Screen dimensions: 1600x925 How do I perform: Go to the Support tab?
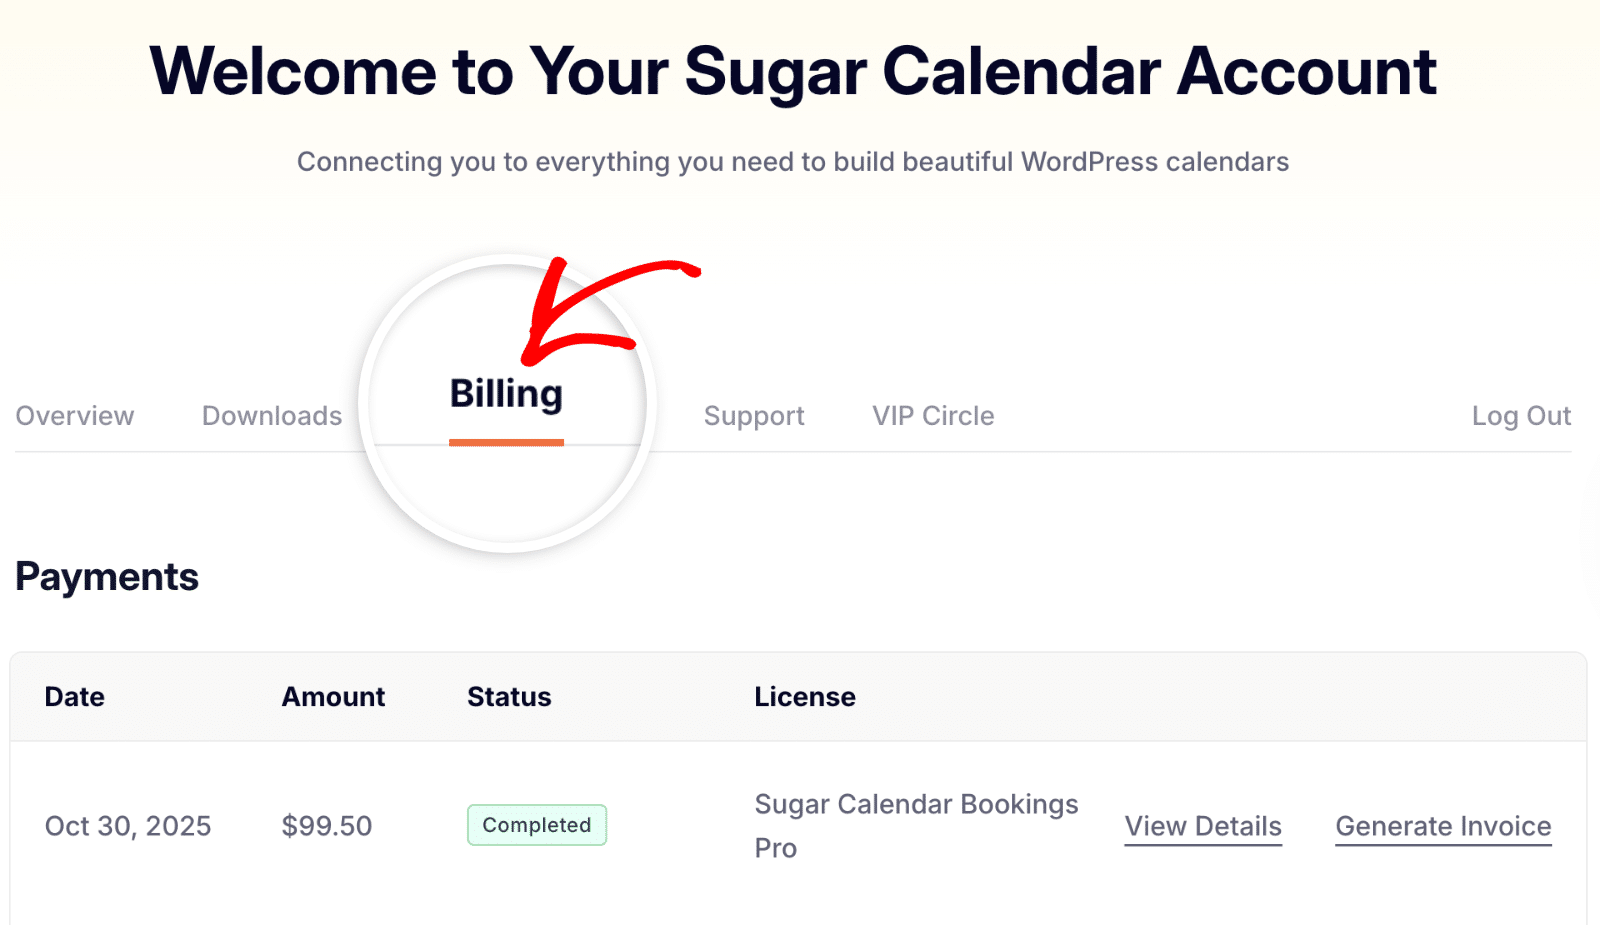click(x=754, y=416)
